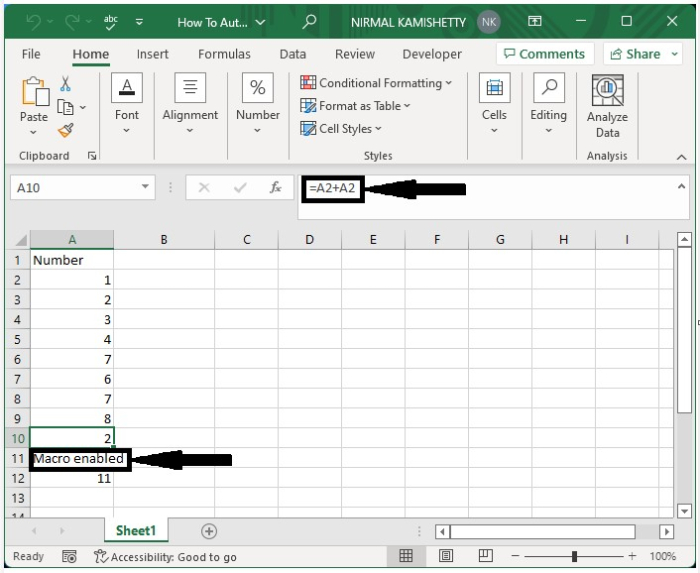Open the Cells group icon
Screen dimensions: 700x573
coord(494,104)
